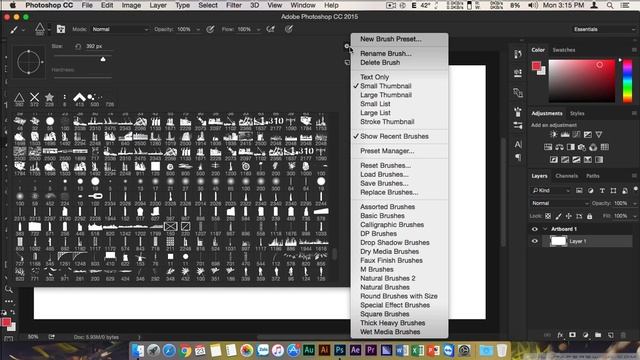This screenshot has width=640, height=360.
Task: Choose Reset Brushes from menu
Action: (385, 165)
